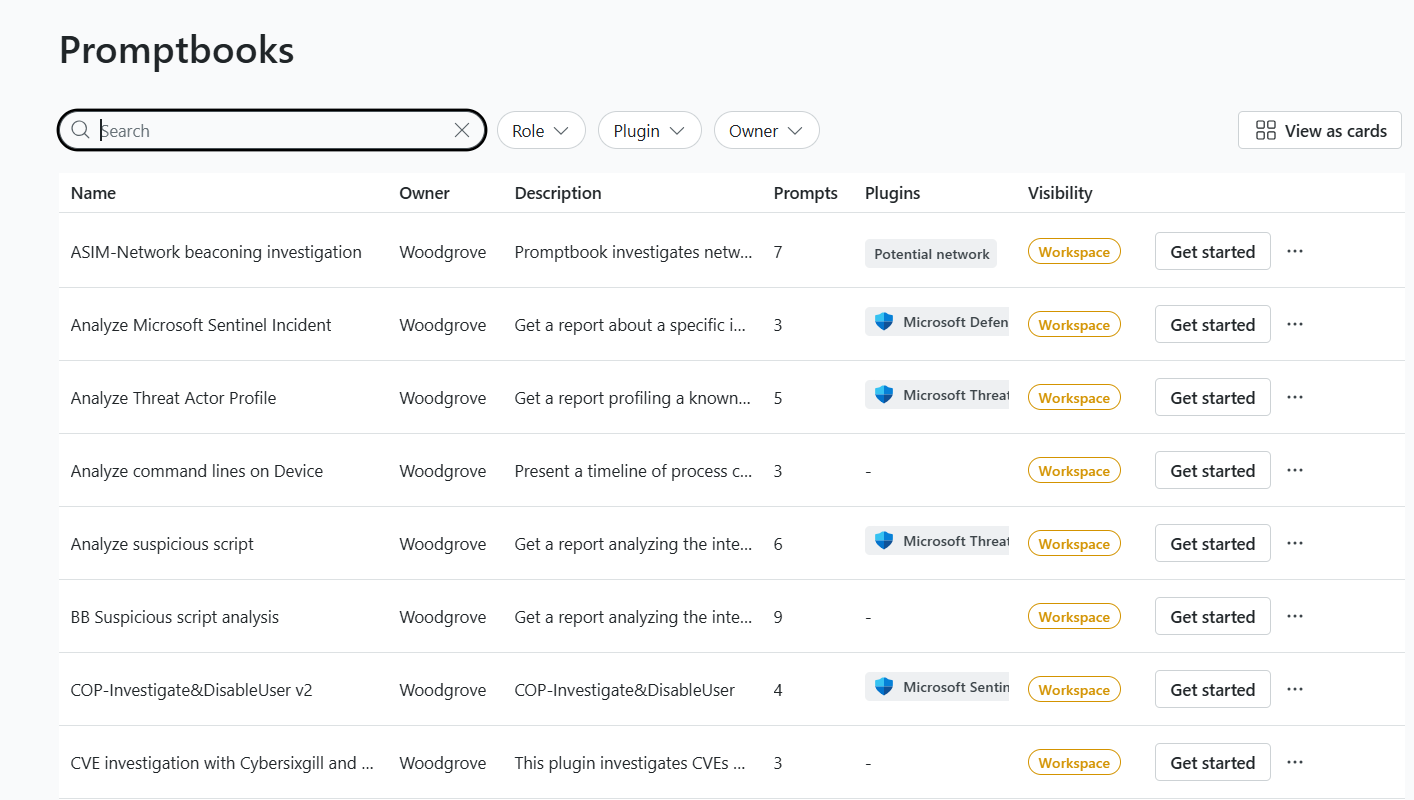The width and height of the screenshot is (1414, 800).
Task: Expand the Plugin filter dropdown
Action: [649, 130]
